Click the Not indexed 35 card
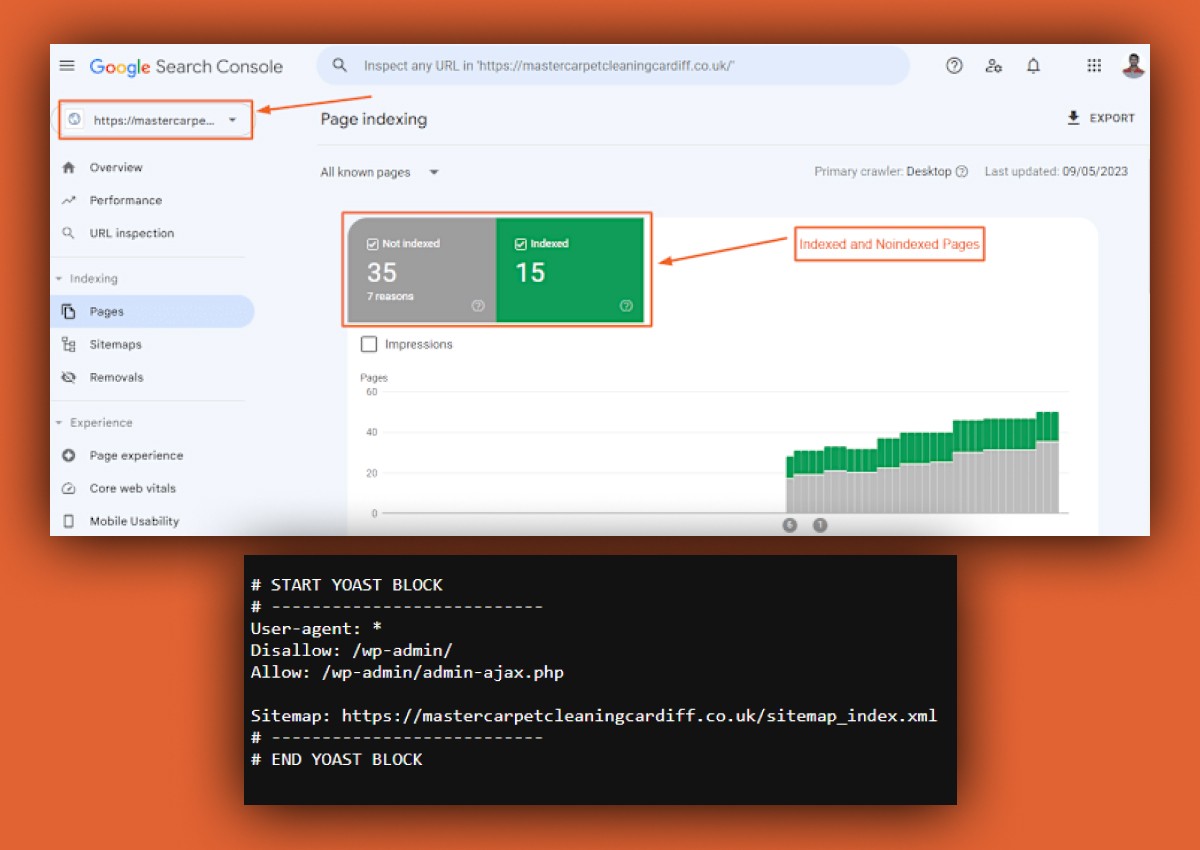 tap(421, 270)
